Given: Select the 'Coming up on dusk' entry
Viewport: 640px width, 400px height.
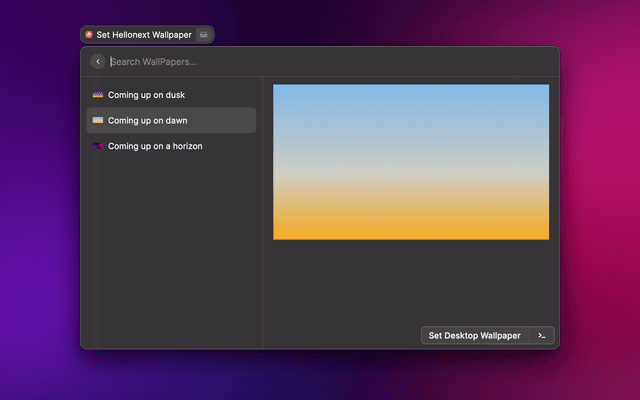Looking at the screenshot, I should click(146, 95).
